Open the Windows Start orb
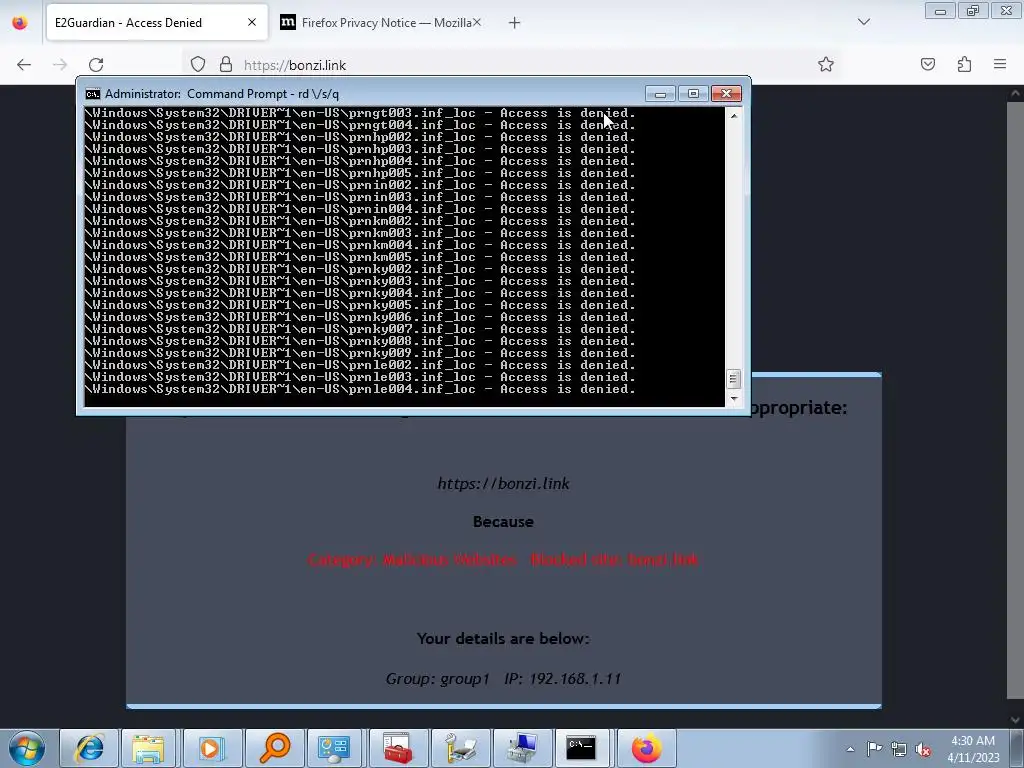Screen dimensions: 1024x768 point(27,748)
